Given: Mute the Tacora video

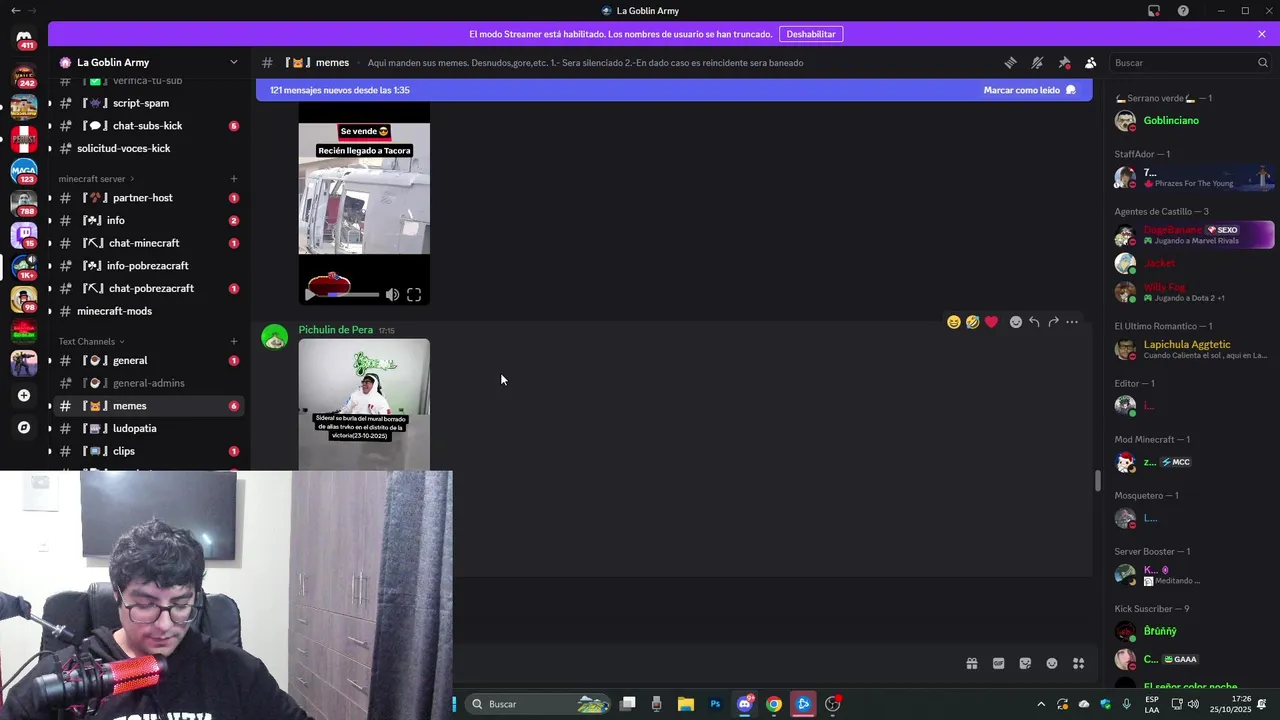Looking at the screenshot, I should pyautogui.click(x=392, y=294).
